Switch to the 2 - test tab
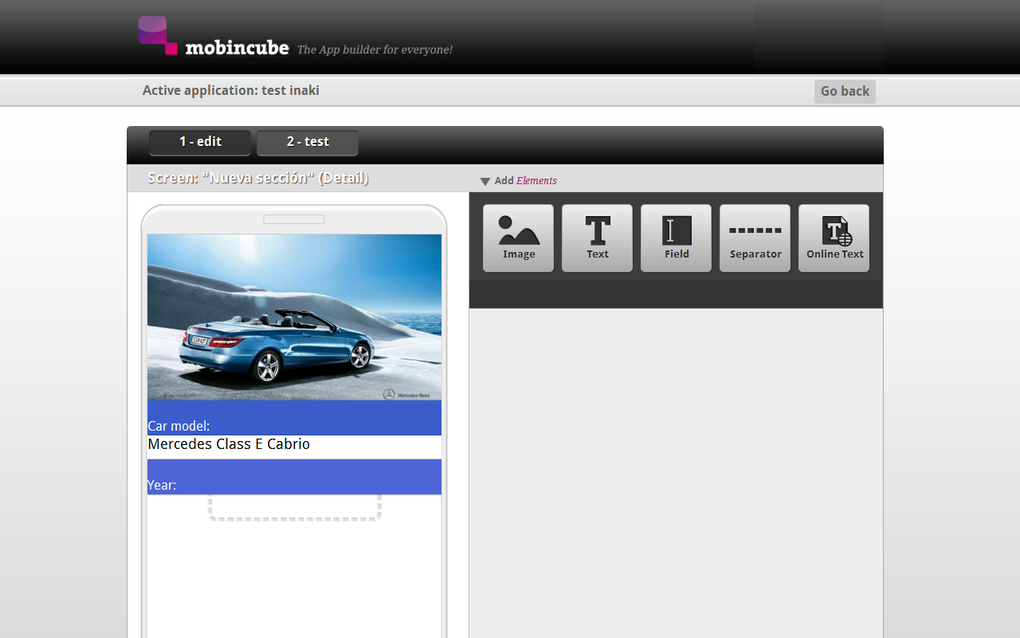Viewport: 1020px width, 638px height. (x=307, y=142)
